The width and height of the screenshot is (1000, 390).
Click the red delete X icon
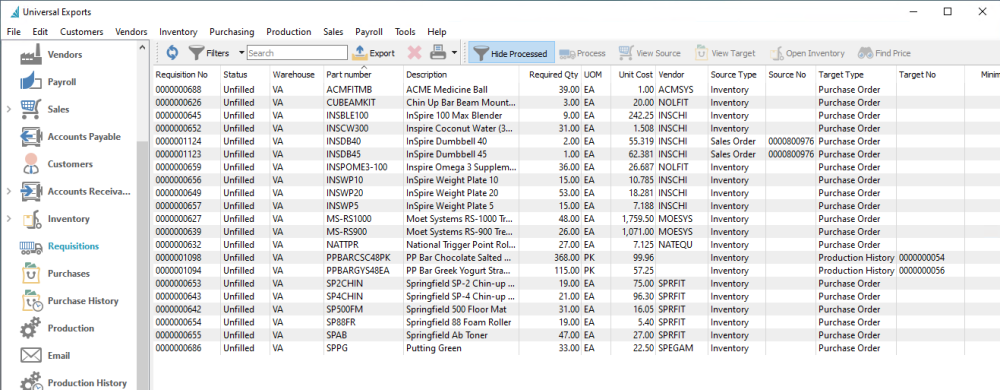pos(415,53)
